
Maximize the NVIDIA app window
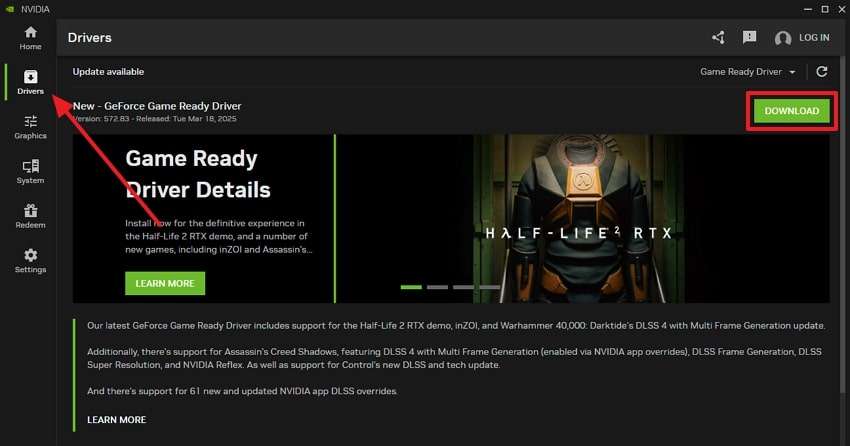[x=825, y=9]
